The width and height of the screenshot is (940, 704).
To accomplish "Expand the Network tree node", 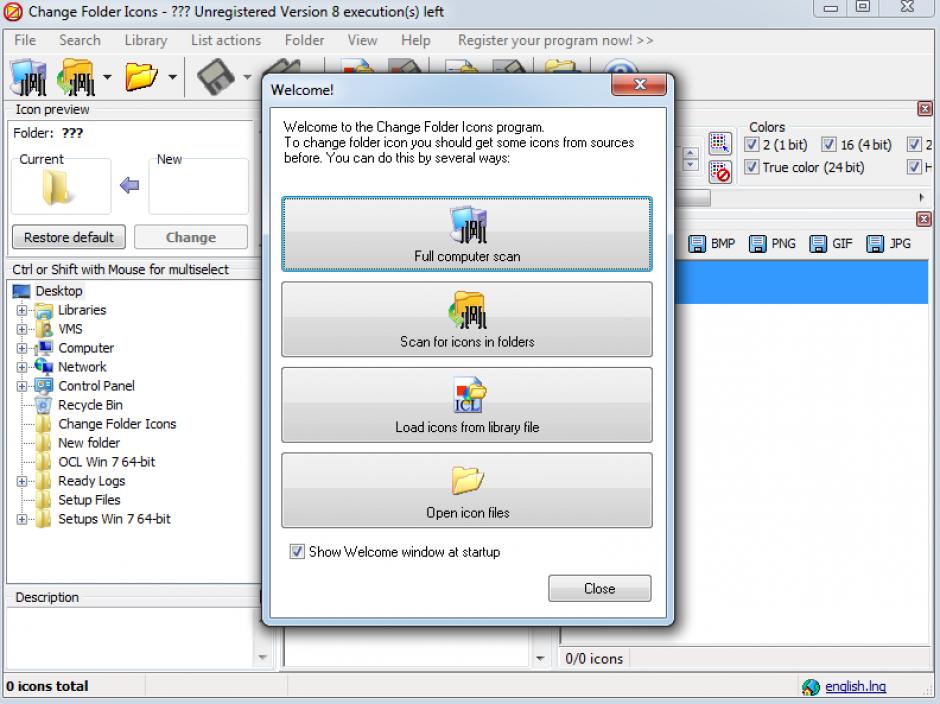I will [22, 367].
